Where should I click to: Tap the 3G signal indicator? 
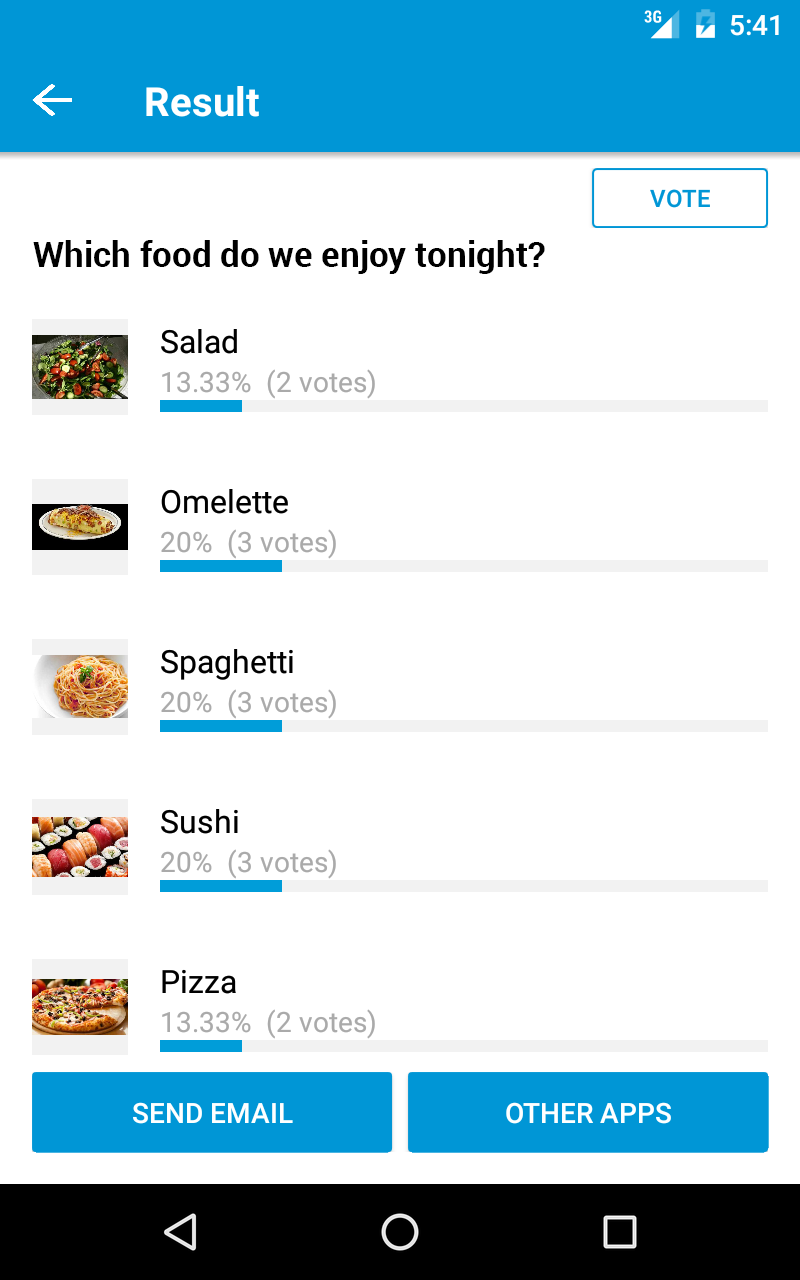(x=662, y=24)
